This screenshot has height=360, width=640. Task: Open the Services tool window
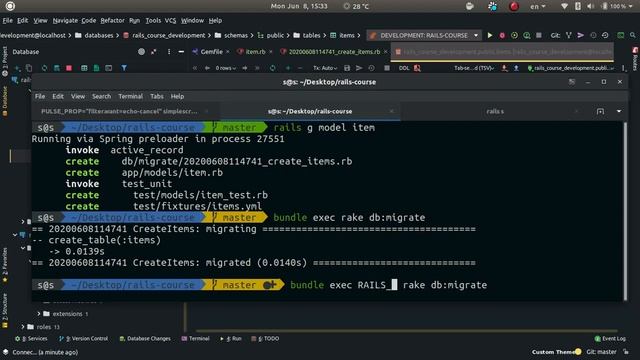[31, 339]
